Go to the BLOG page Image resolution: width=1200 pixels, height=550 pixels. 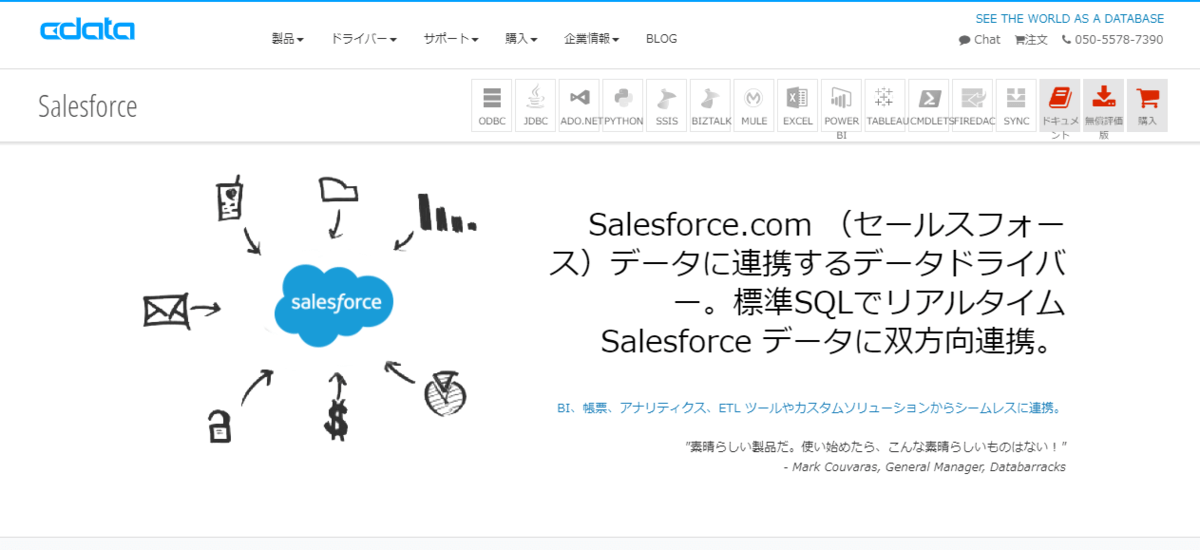coord(661,39)
